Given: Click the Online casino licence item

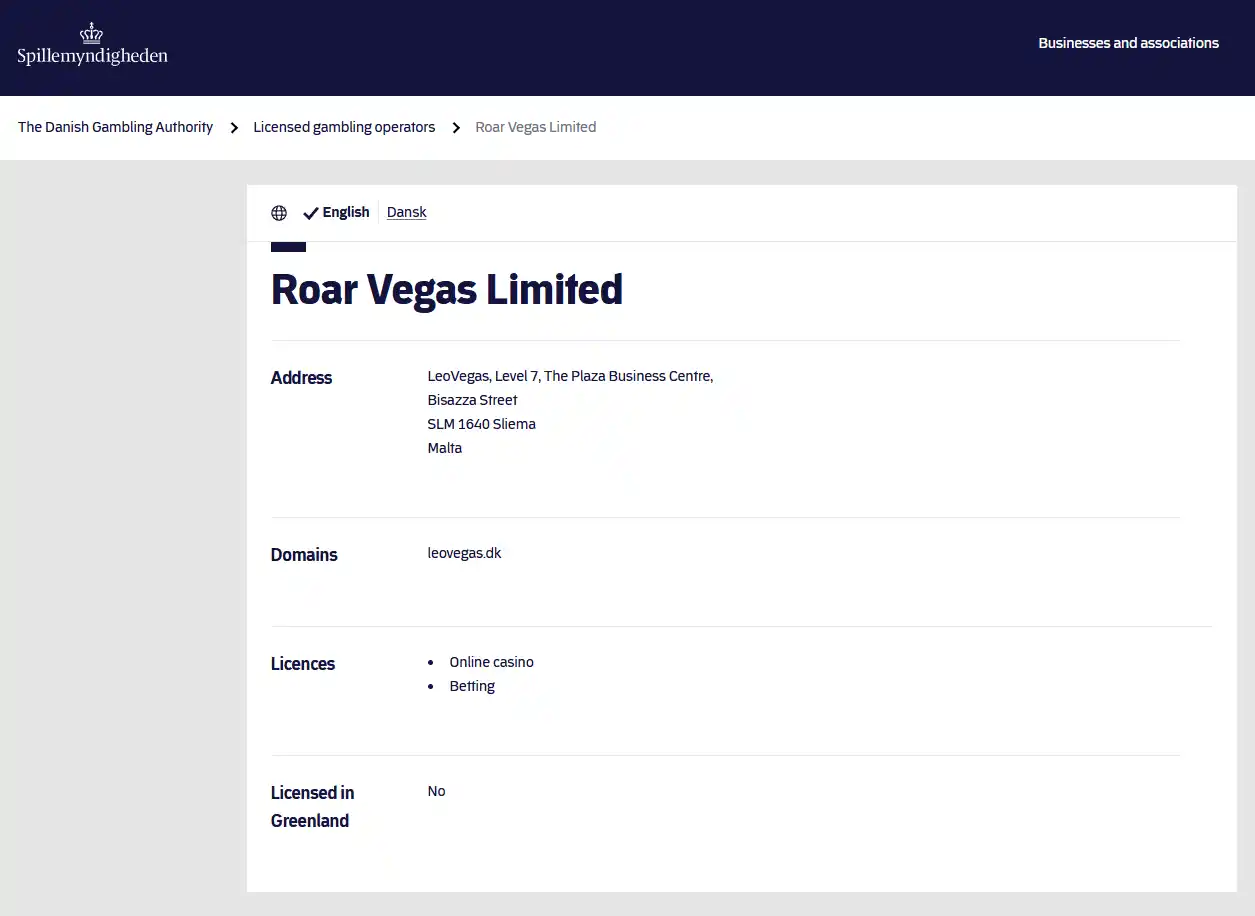Looking at the screenshot, I should [x=491, y=662].
